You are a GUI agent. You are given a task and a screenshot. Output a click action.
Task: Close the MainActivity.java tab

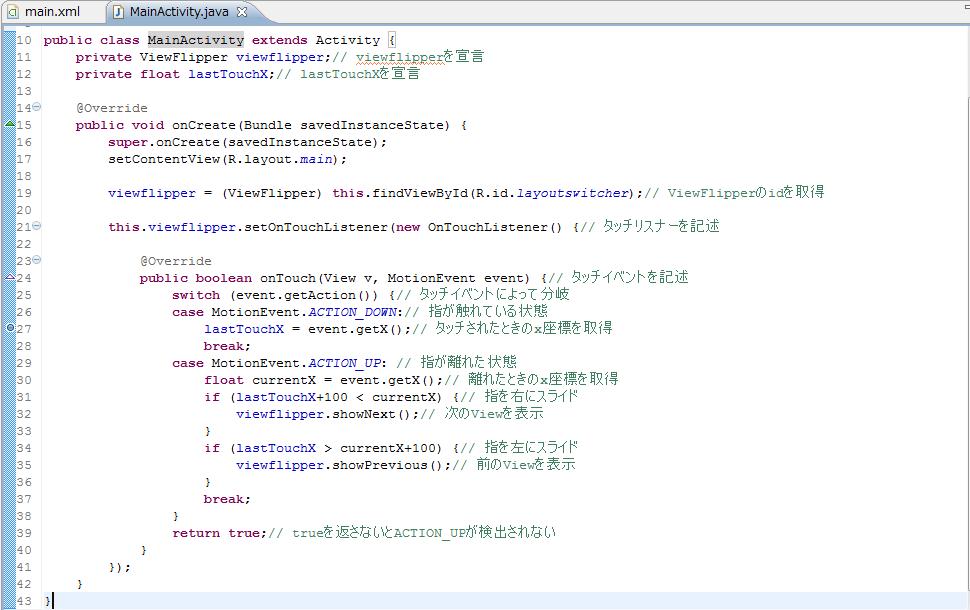[x=242, y=13]
